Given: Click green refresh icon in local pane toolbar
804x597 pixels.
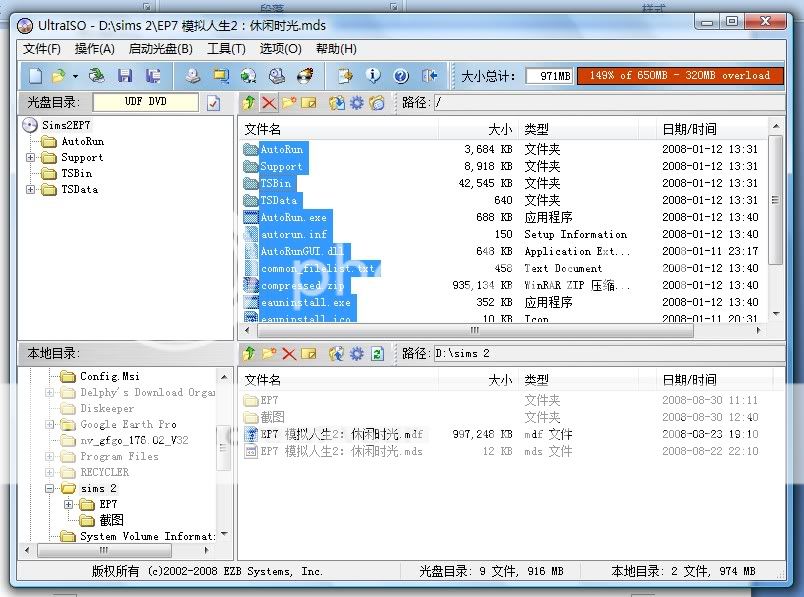Looking at the screenshot, I should (377, 353).
